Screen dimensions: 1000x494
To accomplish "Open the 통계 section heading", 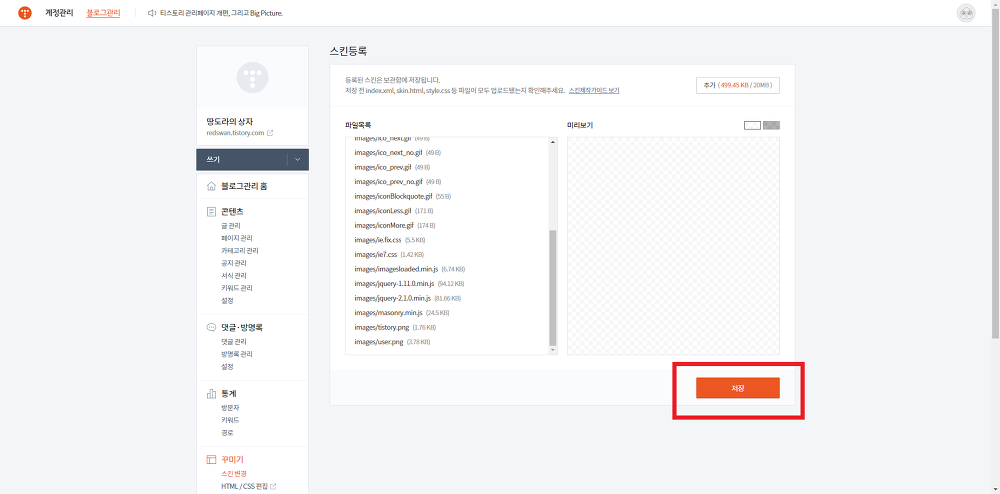I will pyautogui.click(x=229, y=393).
